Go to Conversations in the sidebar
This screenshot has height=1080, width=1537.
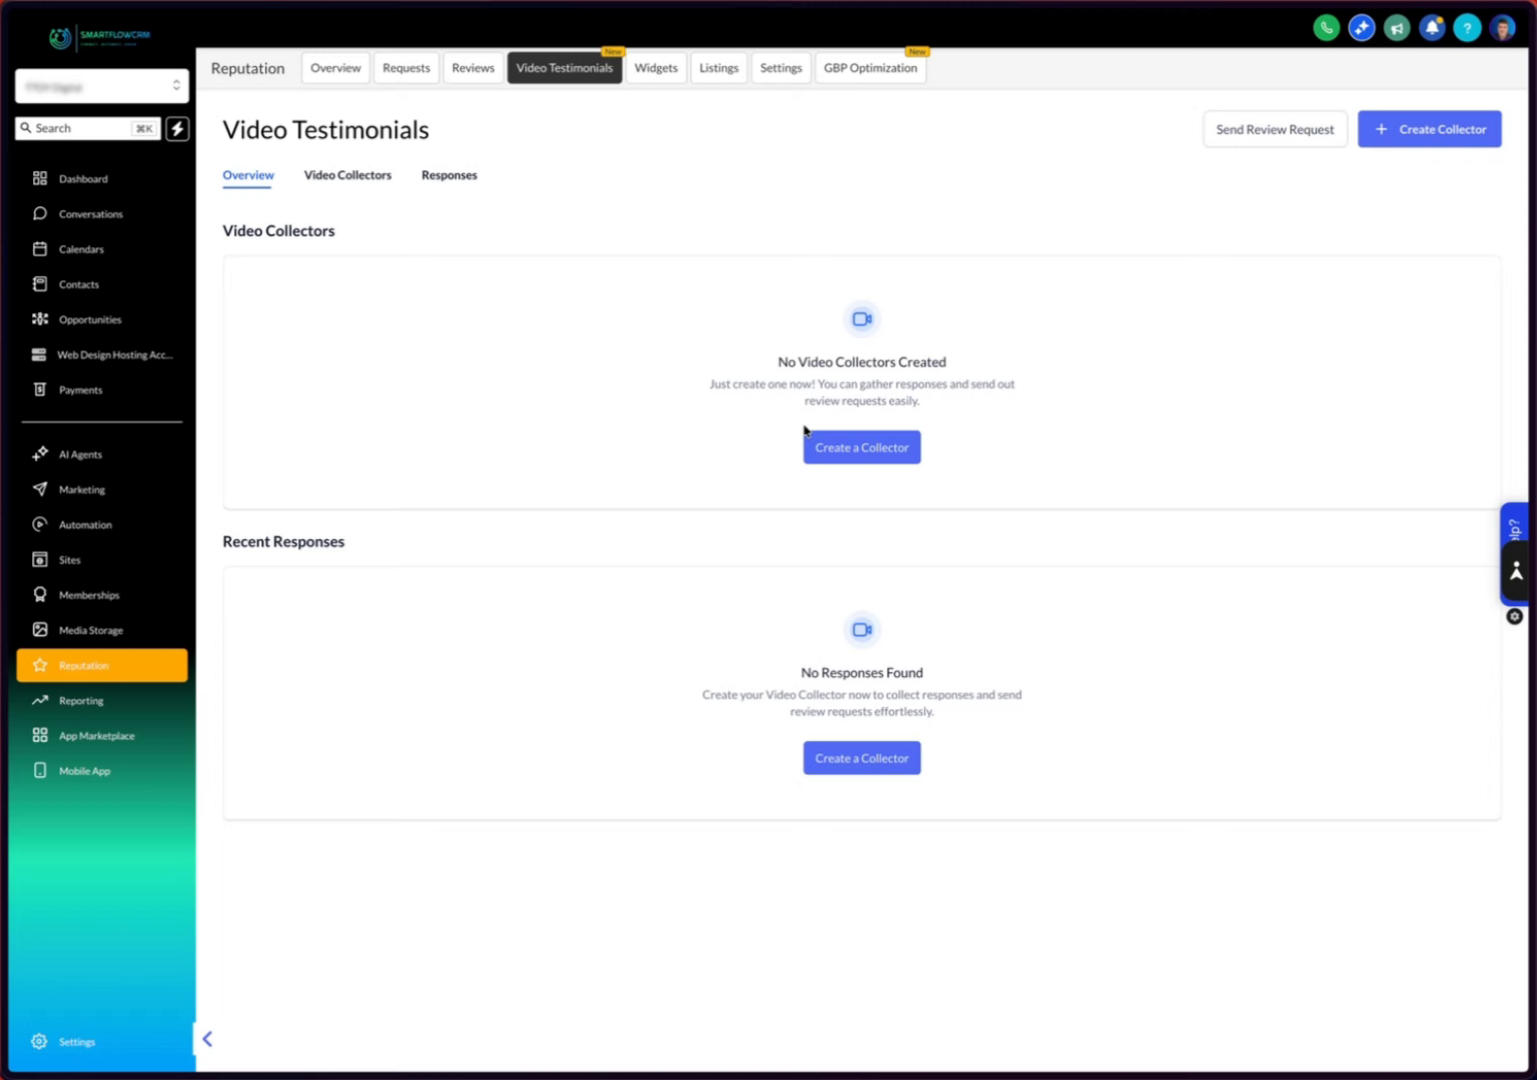tap(101, 214)
